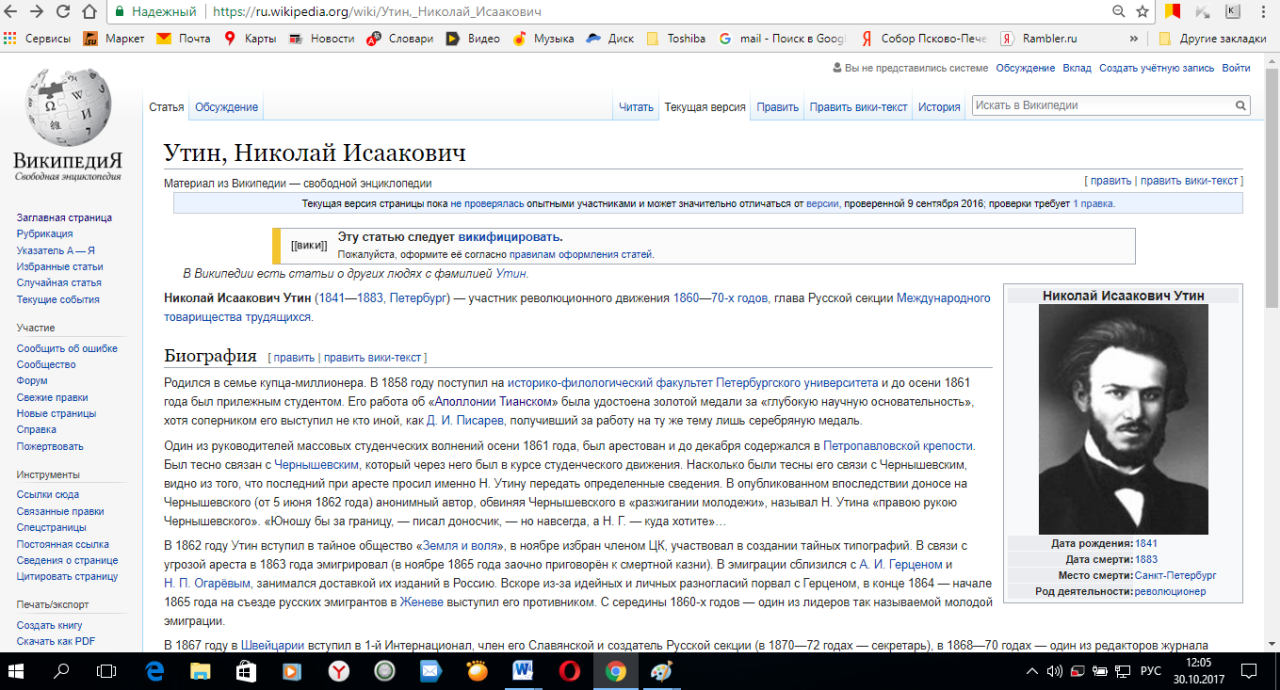Image resolution: width=1280 pixels, height=690 pixels.
Task: Open the Вклад link at top
Action: (1077, 68)
